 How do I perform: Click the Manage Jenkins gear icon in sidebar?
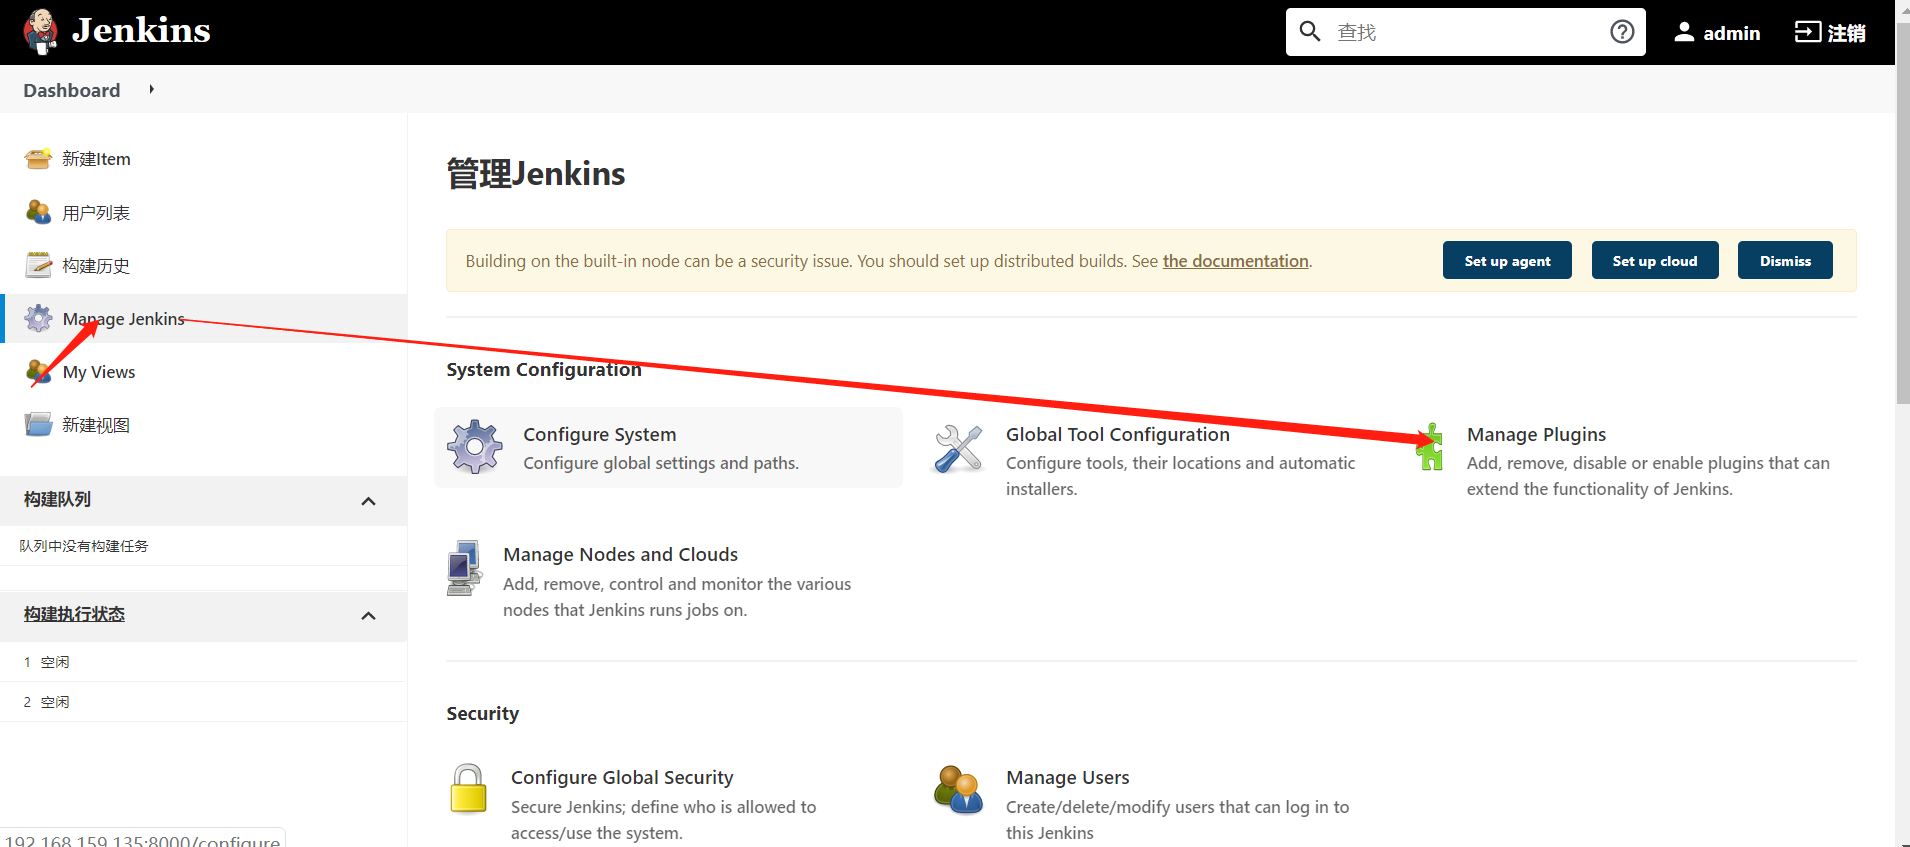(x=38, y=318)
